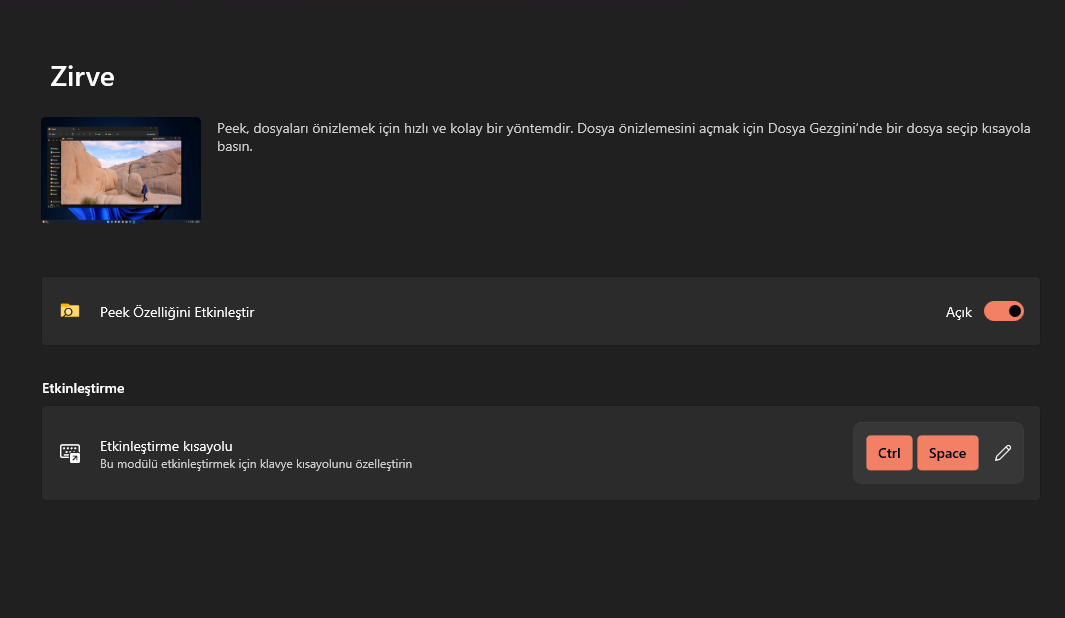Click the shortcut customization hint text
1065x618 pixels.
click(x=257, y=463)
